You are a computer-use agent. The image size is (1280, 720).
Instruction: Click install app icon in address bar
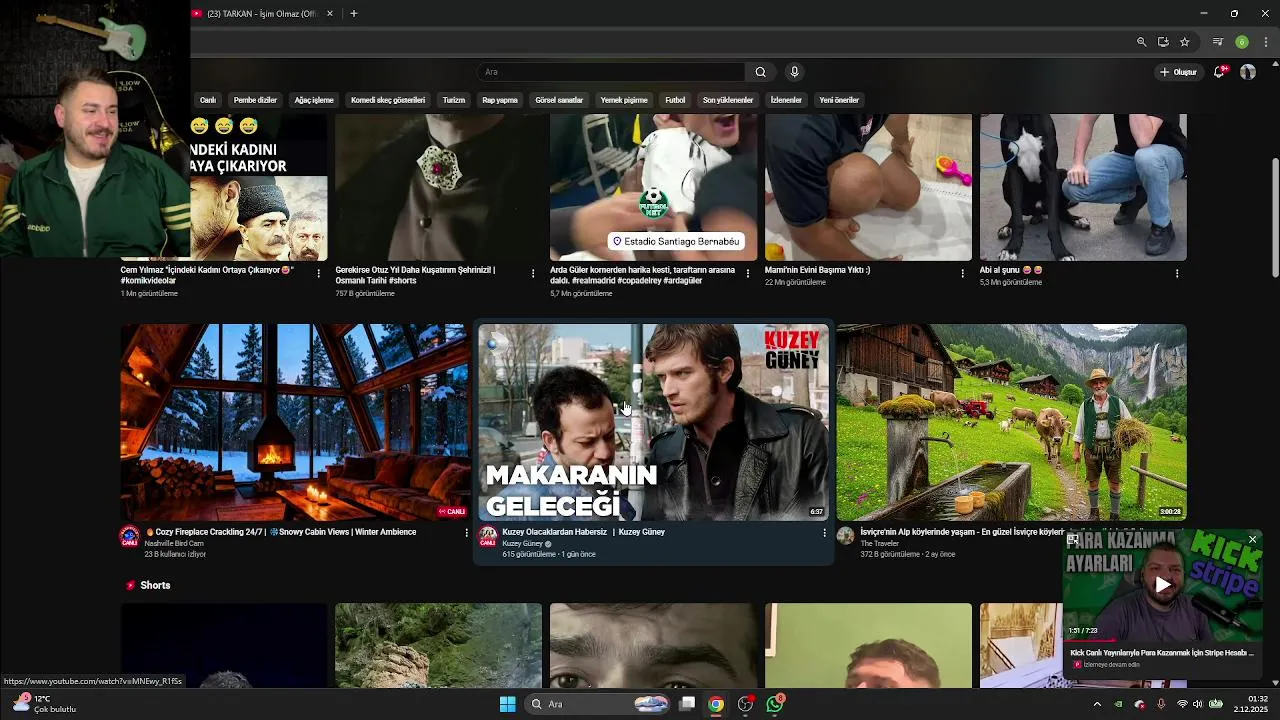1163,42
